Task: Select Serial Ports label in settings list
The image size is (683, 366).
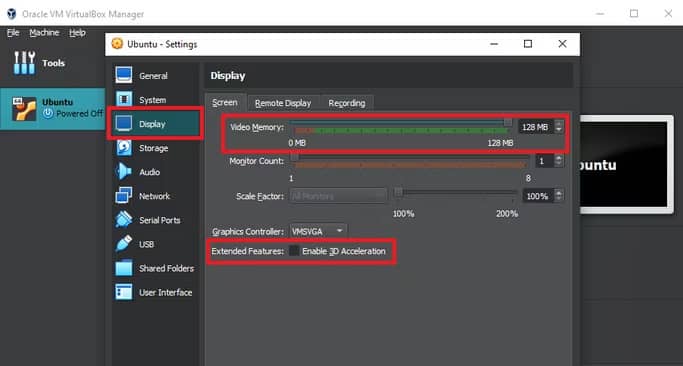Action: (159, 220)
